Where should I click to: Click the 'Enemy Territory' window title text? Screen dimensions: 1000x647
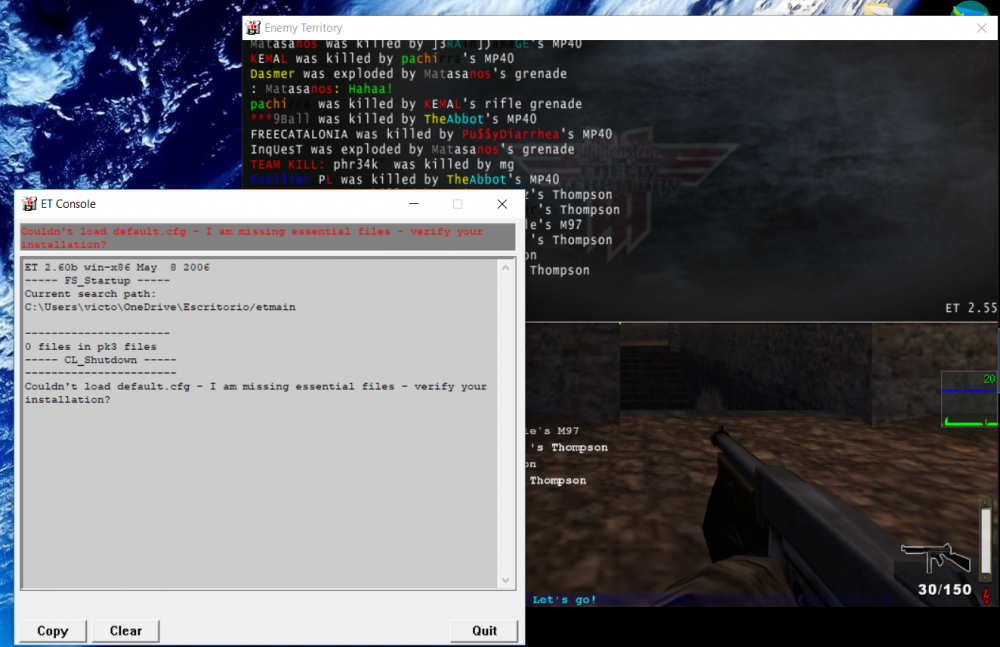click(x=303, y=28)
